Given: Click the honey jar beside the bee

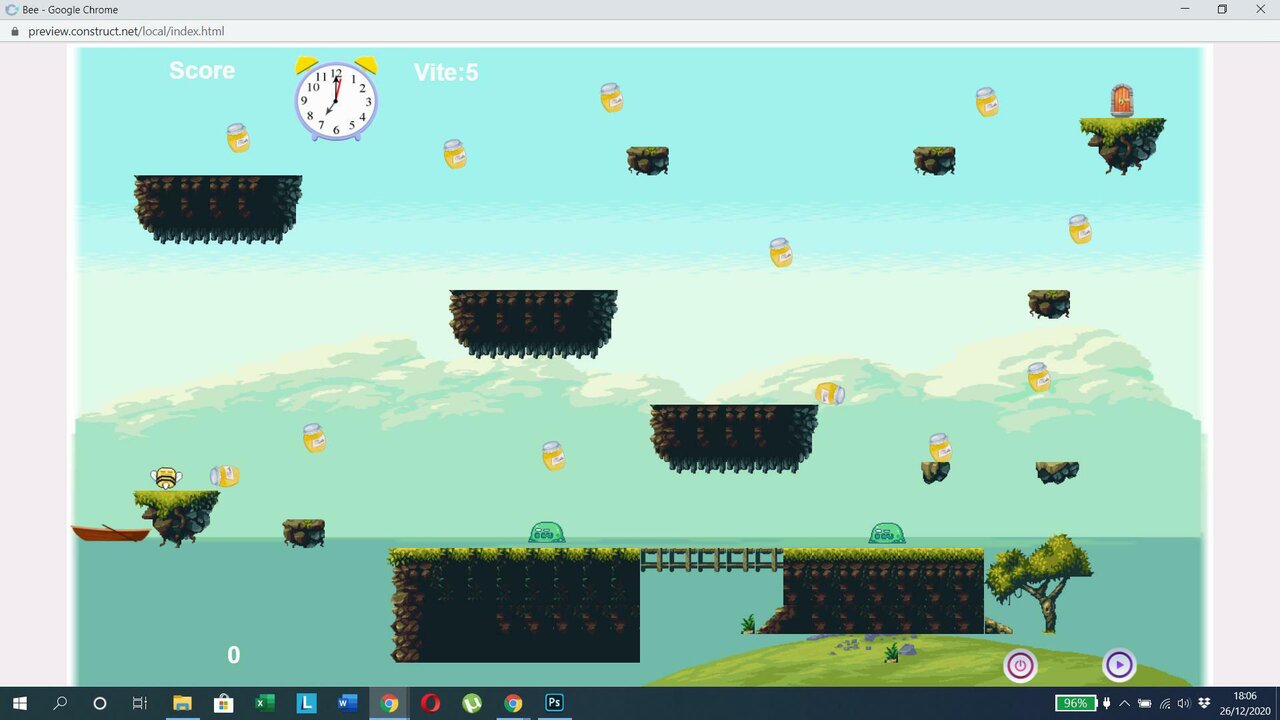Looking at the screenshot, I should coord(225,475).
